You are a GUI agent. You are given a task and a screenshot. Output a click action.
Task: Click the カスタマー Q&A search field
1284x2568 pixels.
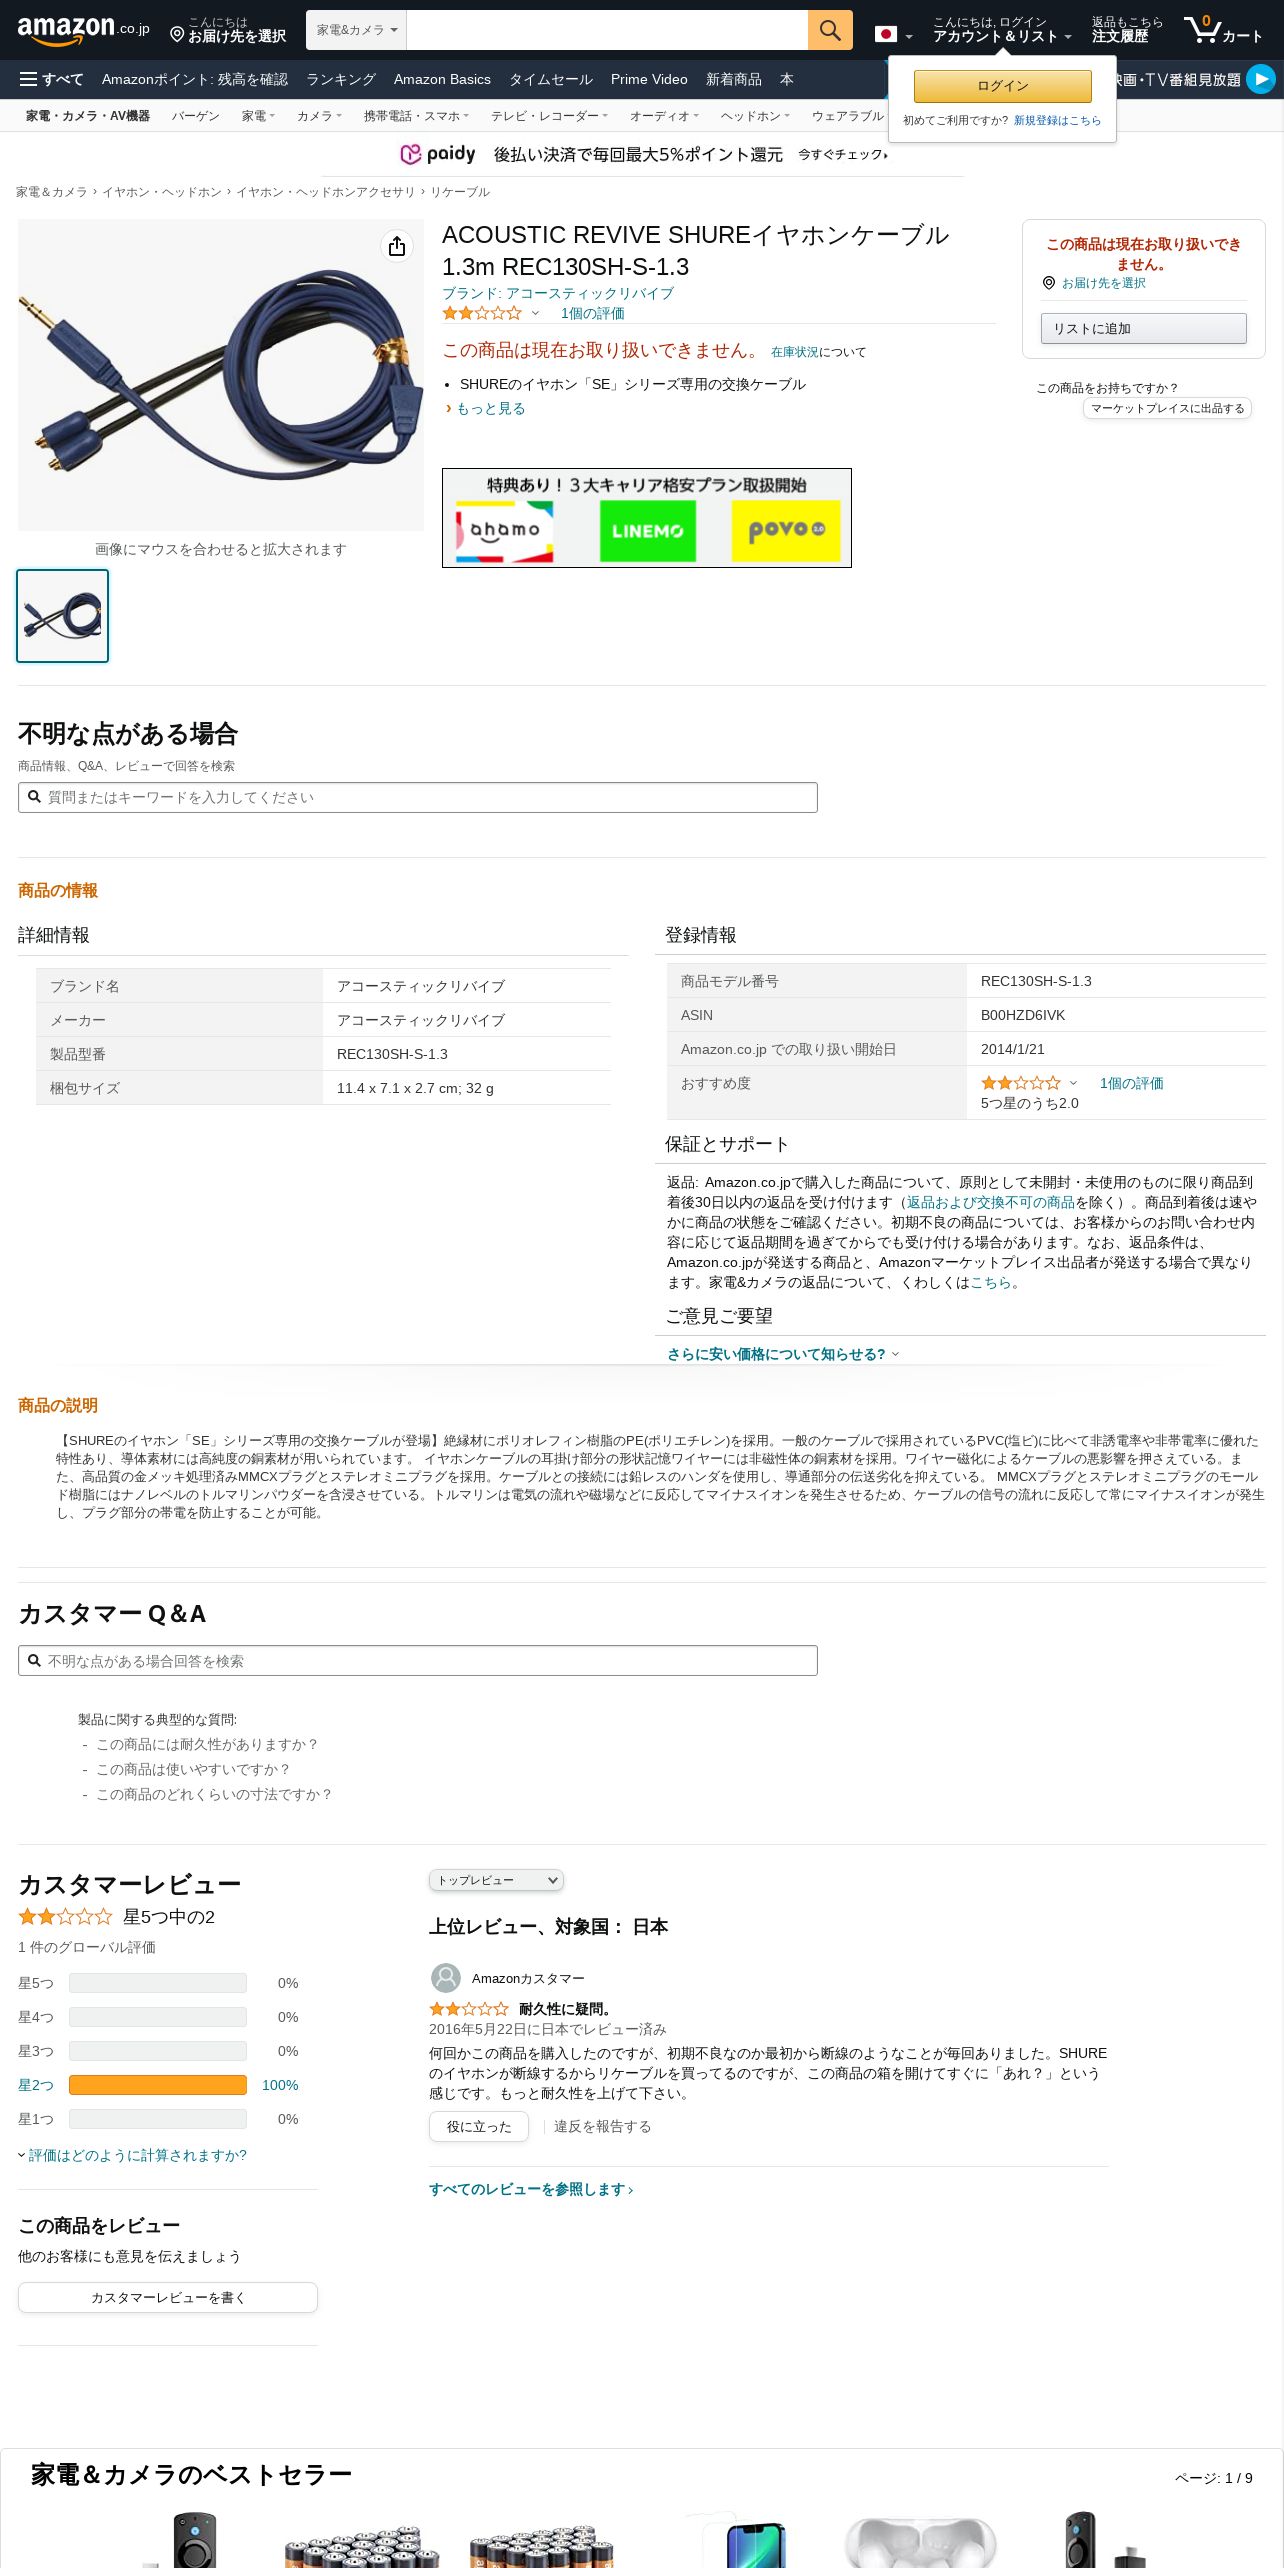[x=418, y=1660]
